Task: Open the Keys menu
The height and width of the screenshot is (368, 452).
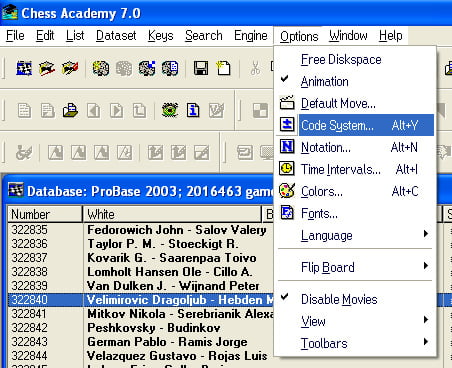Action: (x=161, y=35)
